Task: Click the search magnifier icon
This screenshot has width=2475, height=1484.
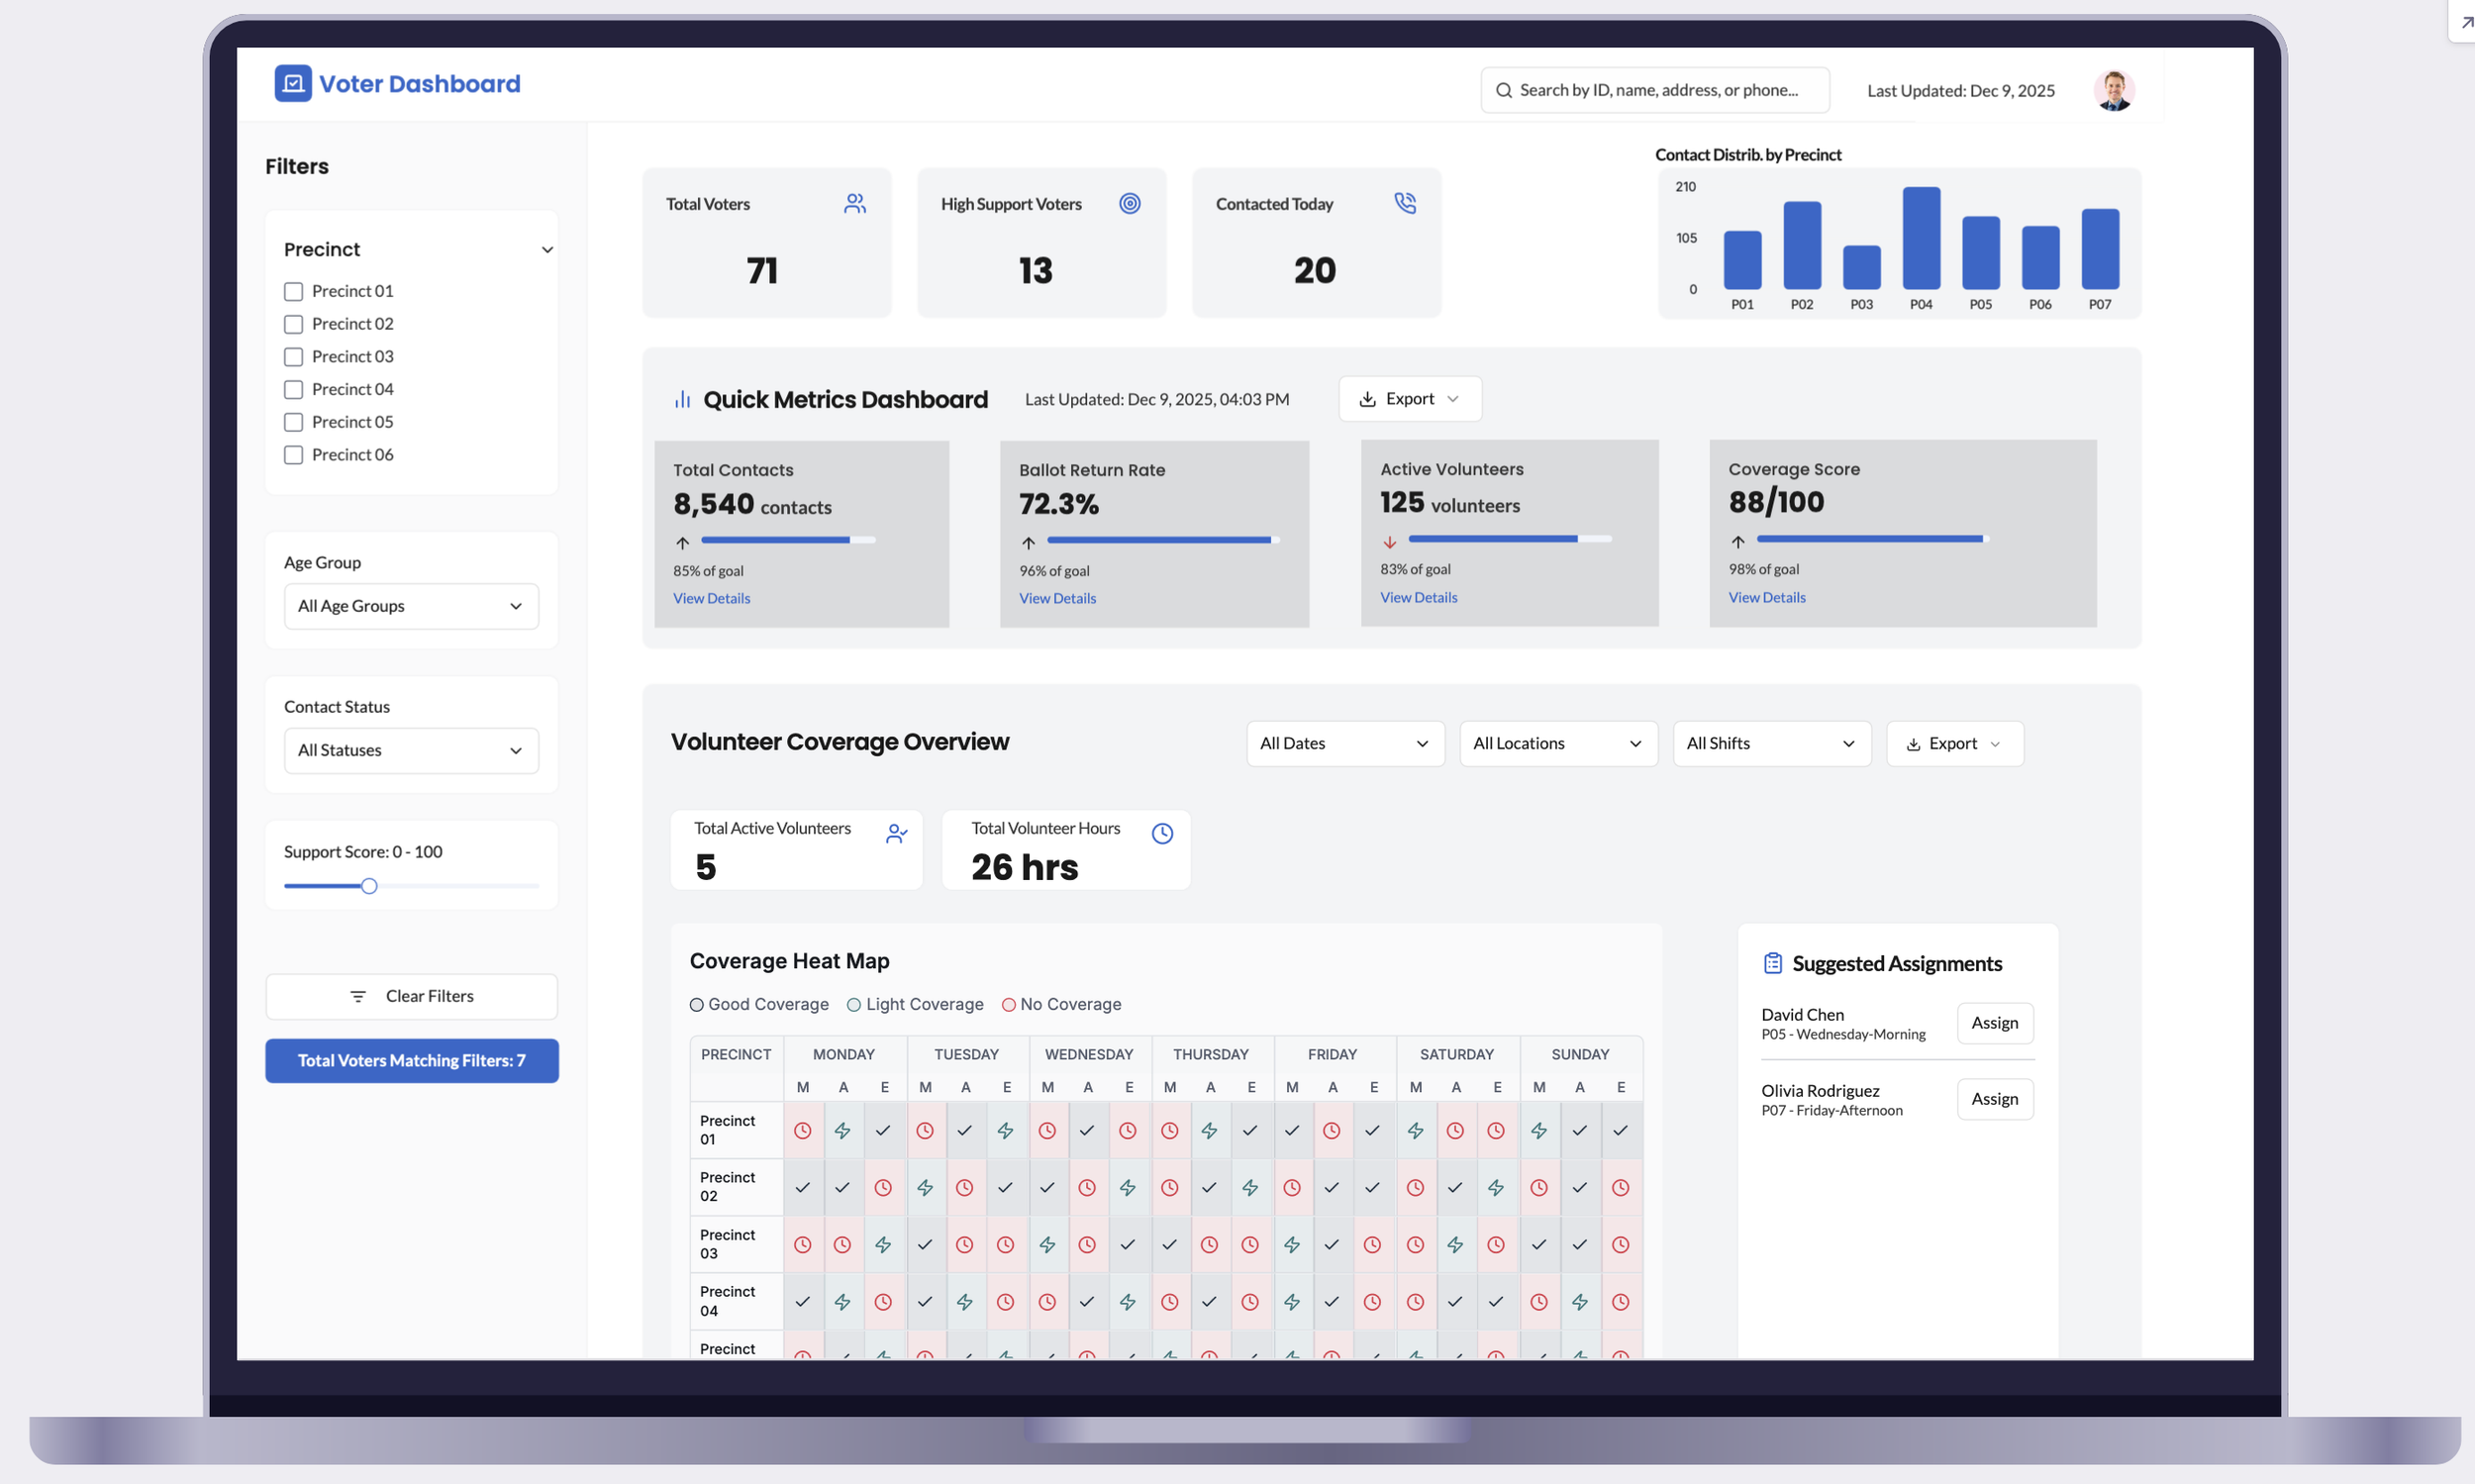Action: coord(1503,91)
